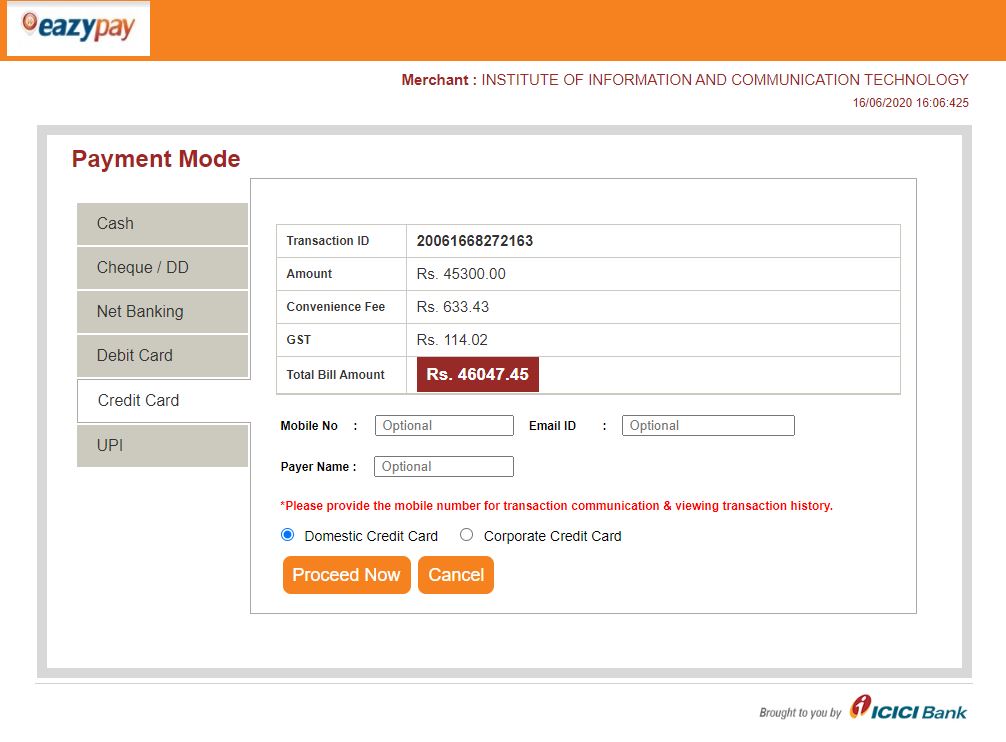The height and width of the screenshot is (742, 1006).
Task: Choose the Debit Card payment tab
Action: click(161, 355)
